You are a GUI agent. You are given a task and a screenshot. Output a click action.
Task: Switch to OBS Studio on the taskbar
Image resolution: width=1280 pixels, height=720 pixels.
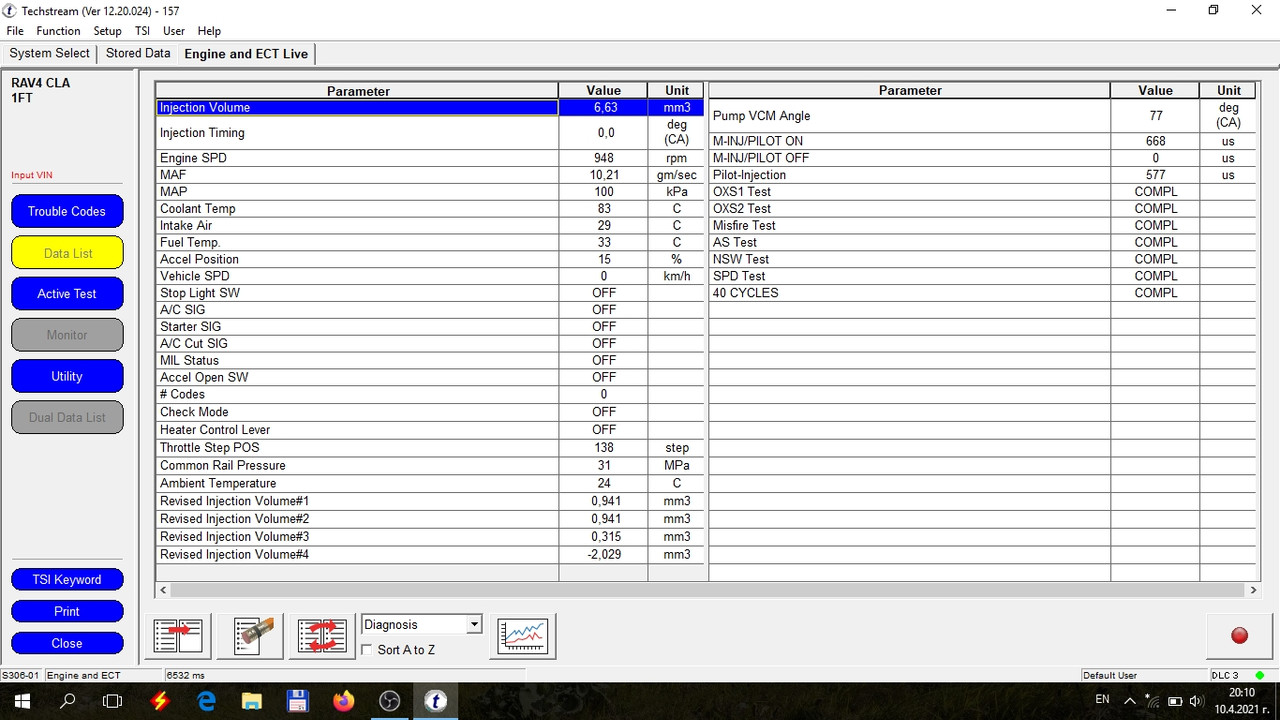pyautogui.click(x=389, y=701)
